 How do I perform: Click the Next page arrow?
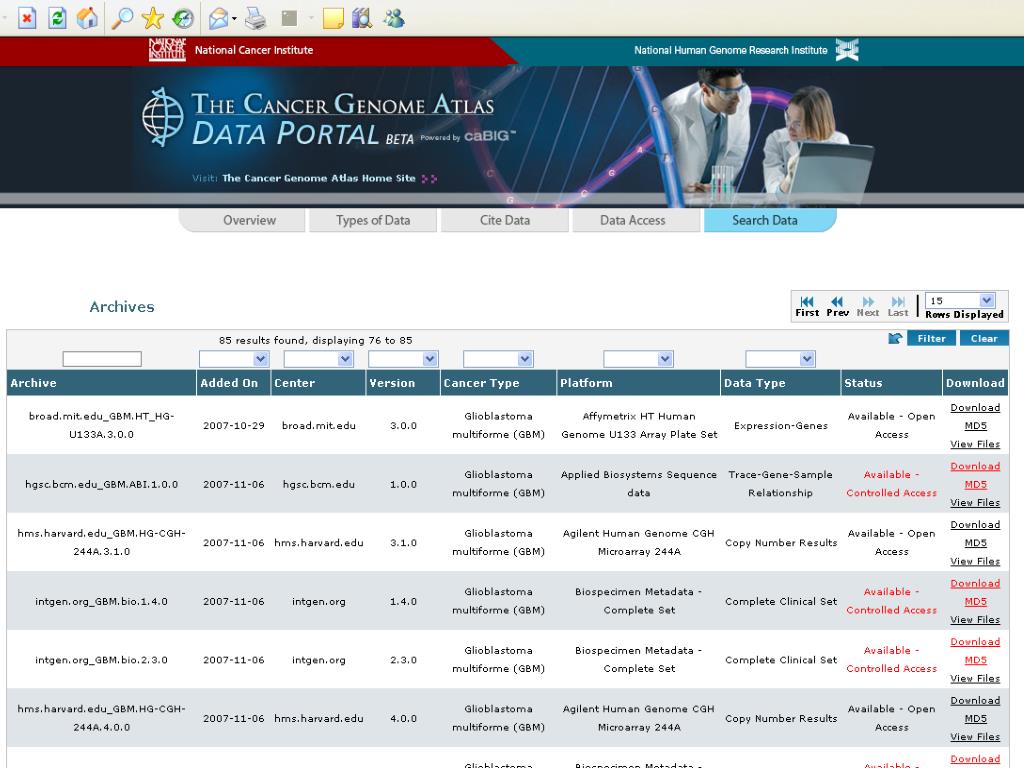click(868, 306)
